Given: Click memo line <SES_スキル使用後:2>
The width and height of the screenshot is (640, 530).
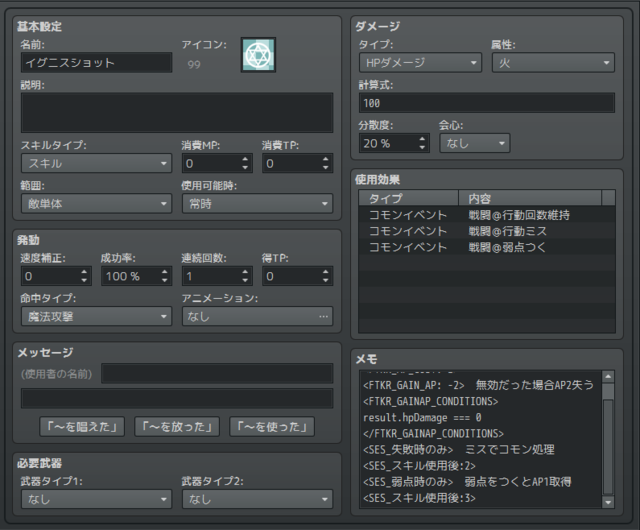Looking at the screenshot, I should tap(419, 465).
